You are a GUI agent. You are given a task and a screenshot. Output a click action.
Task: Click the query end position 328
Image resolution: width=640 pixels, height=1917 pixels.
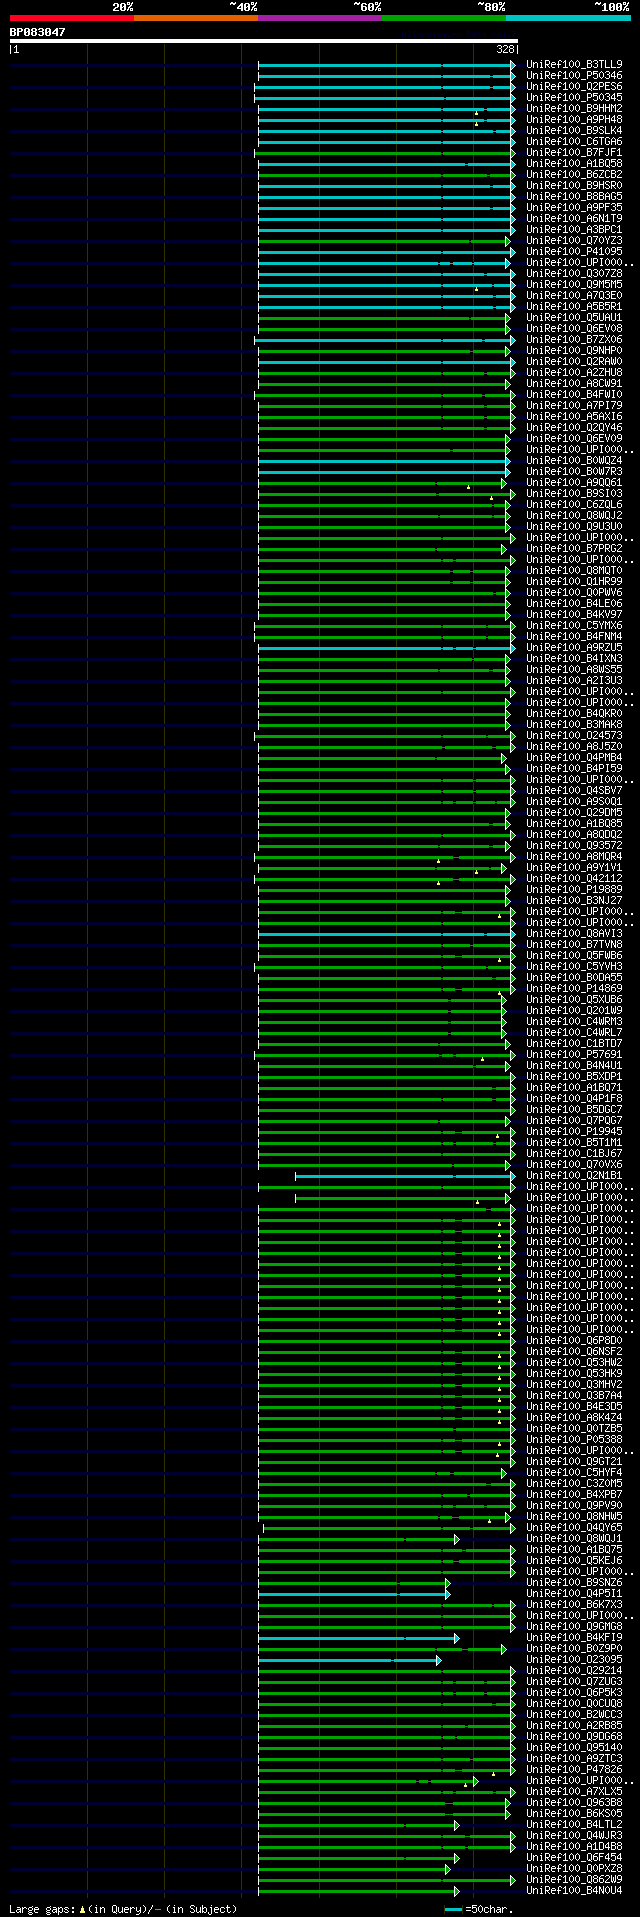coord(505,49)
